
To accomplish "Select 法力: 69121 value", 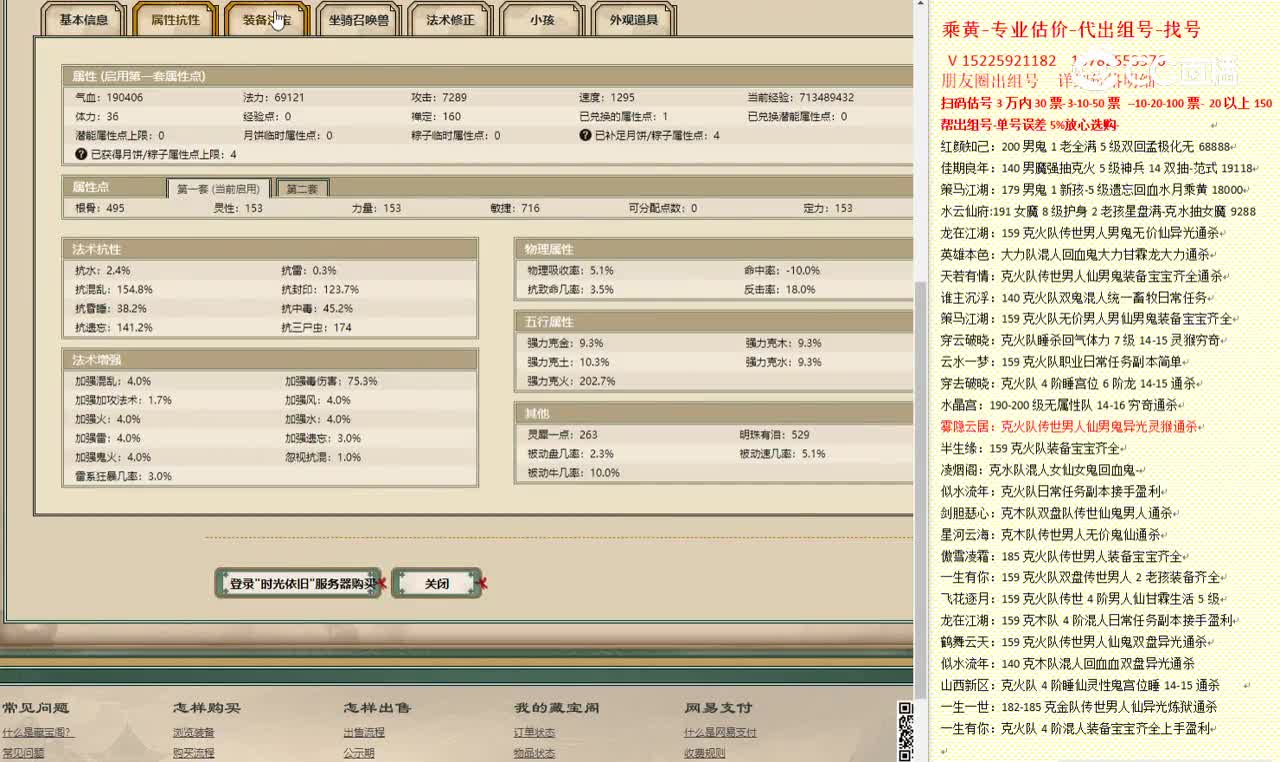I will (274, 98).
